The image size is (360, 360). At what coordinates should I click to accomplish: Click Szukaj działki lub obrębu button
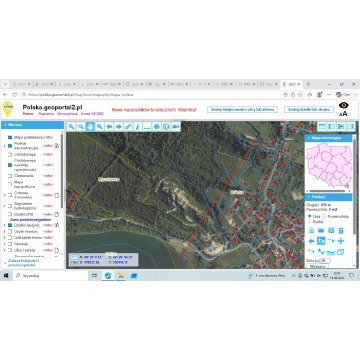309,109
